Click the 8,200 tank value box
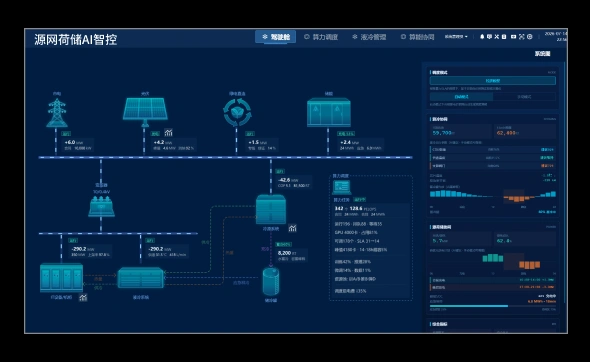 point(292,255)
